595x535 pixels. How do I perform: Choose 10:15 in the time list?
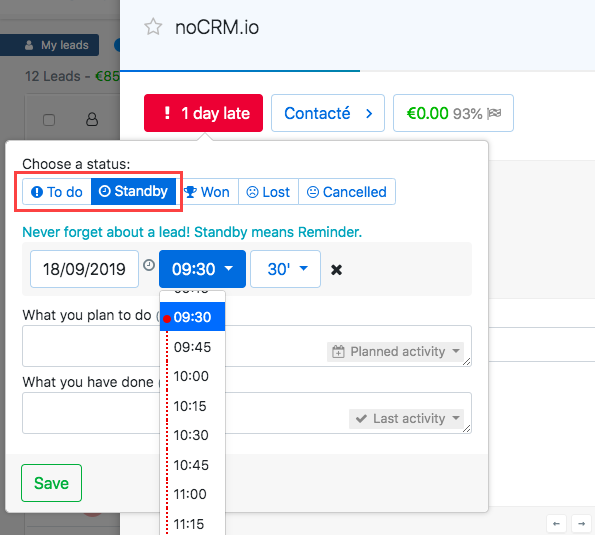[192, 406]
